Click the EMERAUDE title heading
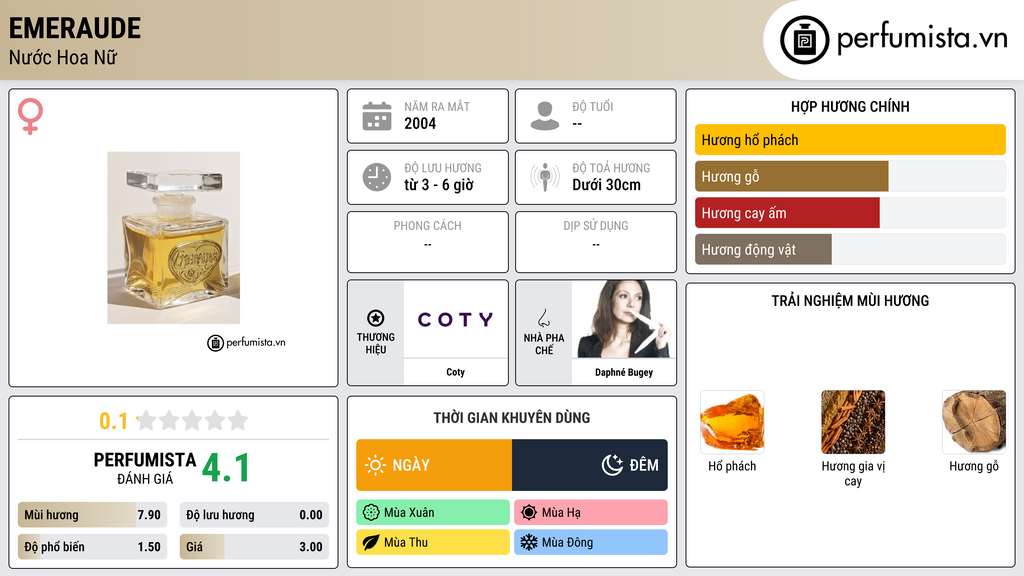This screenshot has height=576, width=1024. click(x=74, y=29)
